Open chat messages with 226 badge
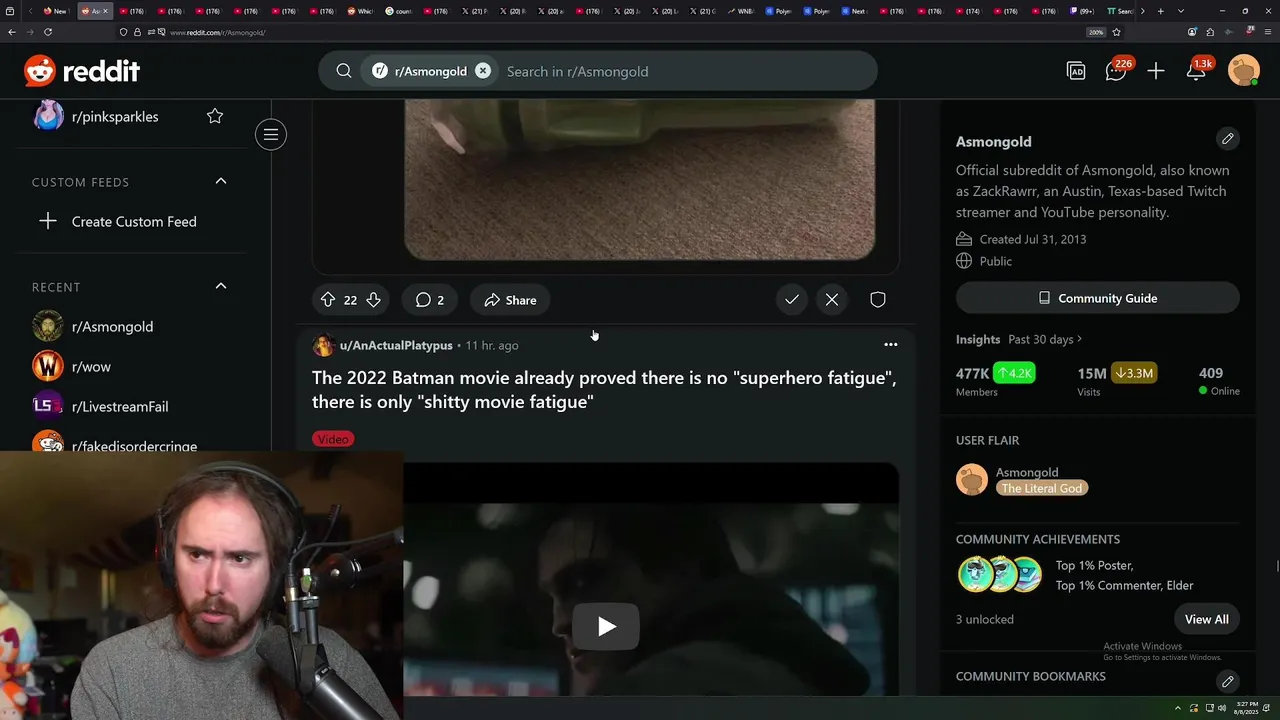Viewport: 1280px width, 720px height. [x=1116, y=71]
